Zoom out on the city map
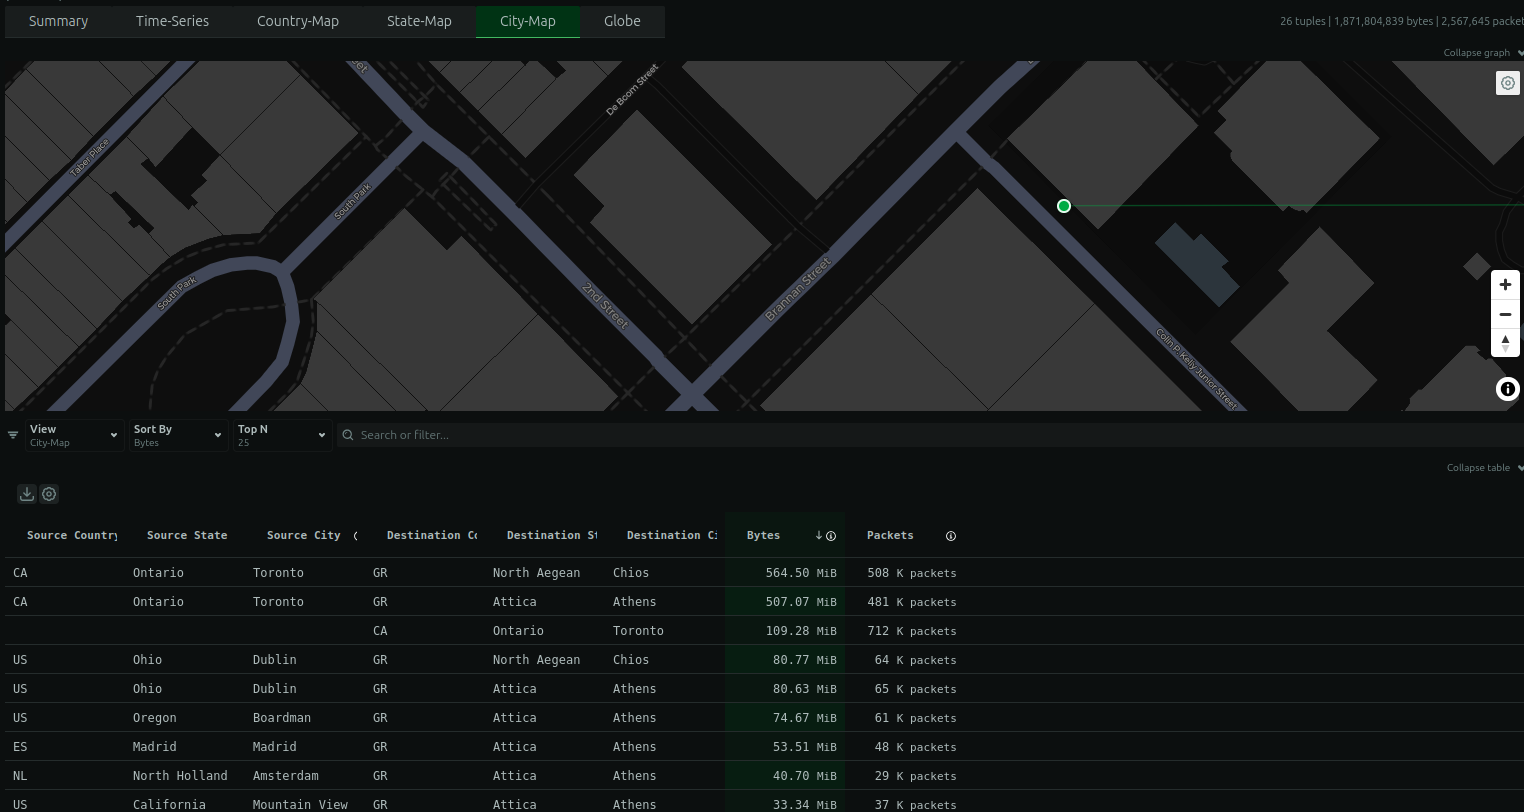This screenshot has width=1524, height=812. (x=1505, y=314)
